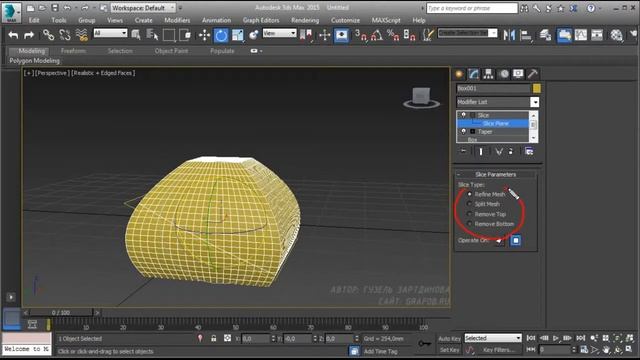Toggle Show End Result in modifier stack
The image size is (640, 360).
pos(481,151)
